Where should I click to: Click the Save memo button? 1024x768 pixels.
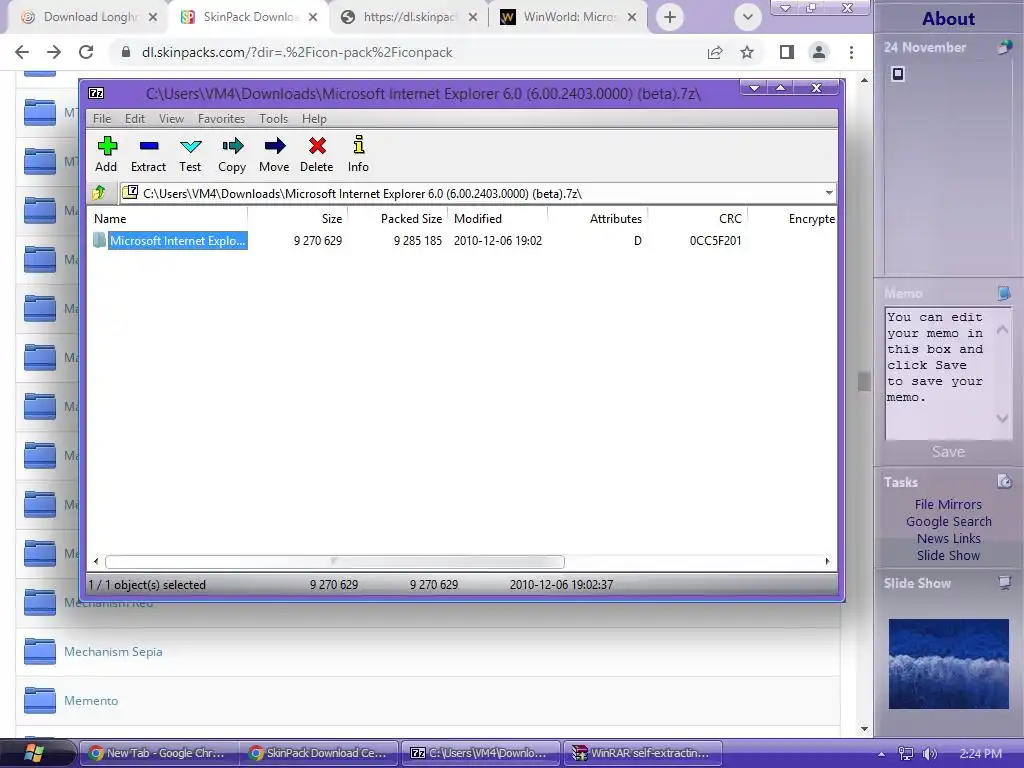[x=948, y=452]
